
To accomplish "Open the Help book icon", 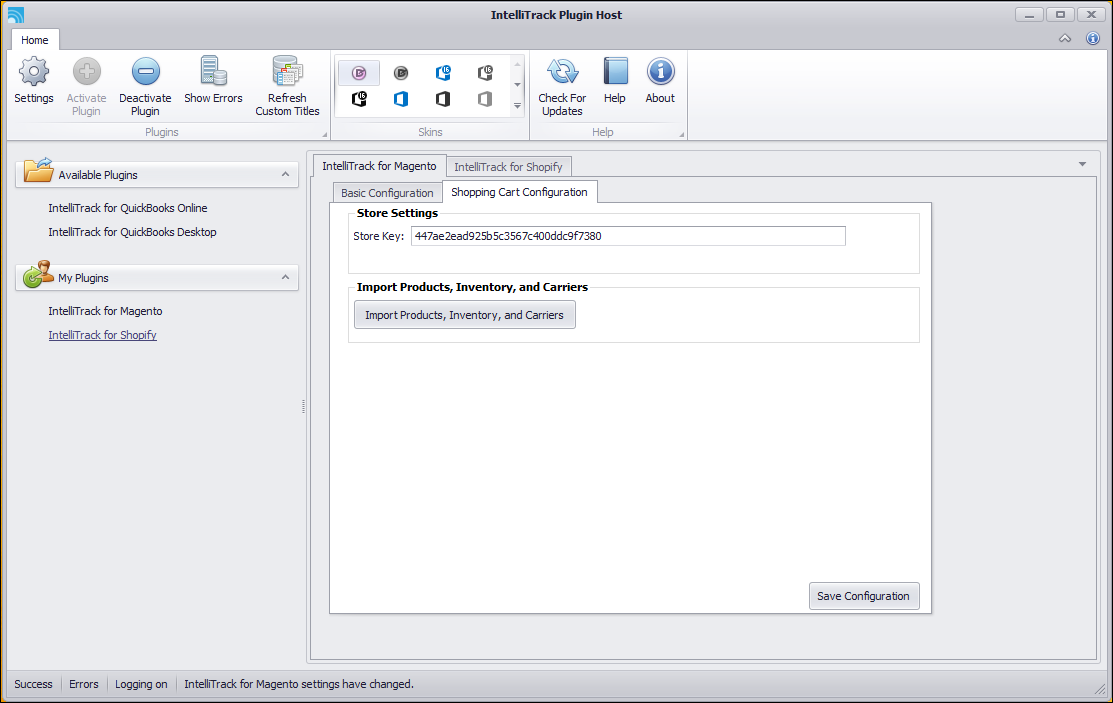I will pos(615,72).
